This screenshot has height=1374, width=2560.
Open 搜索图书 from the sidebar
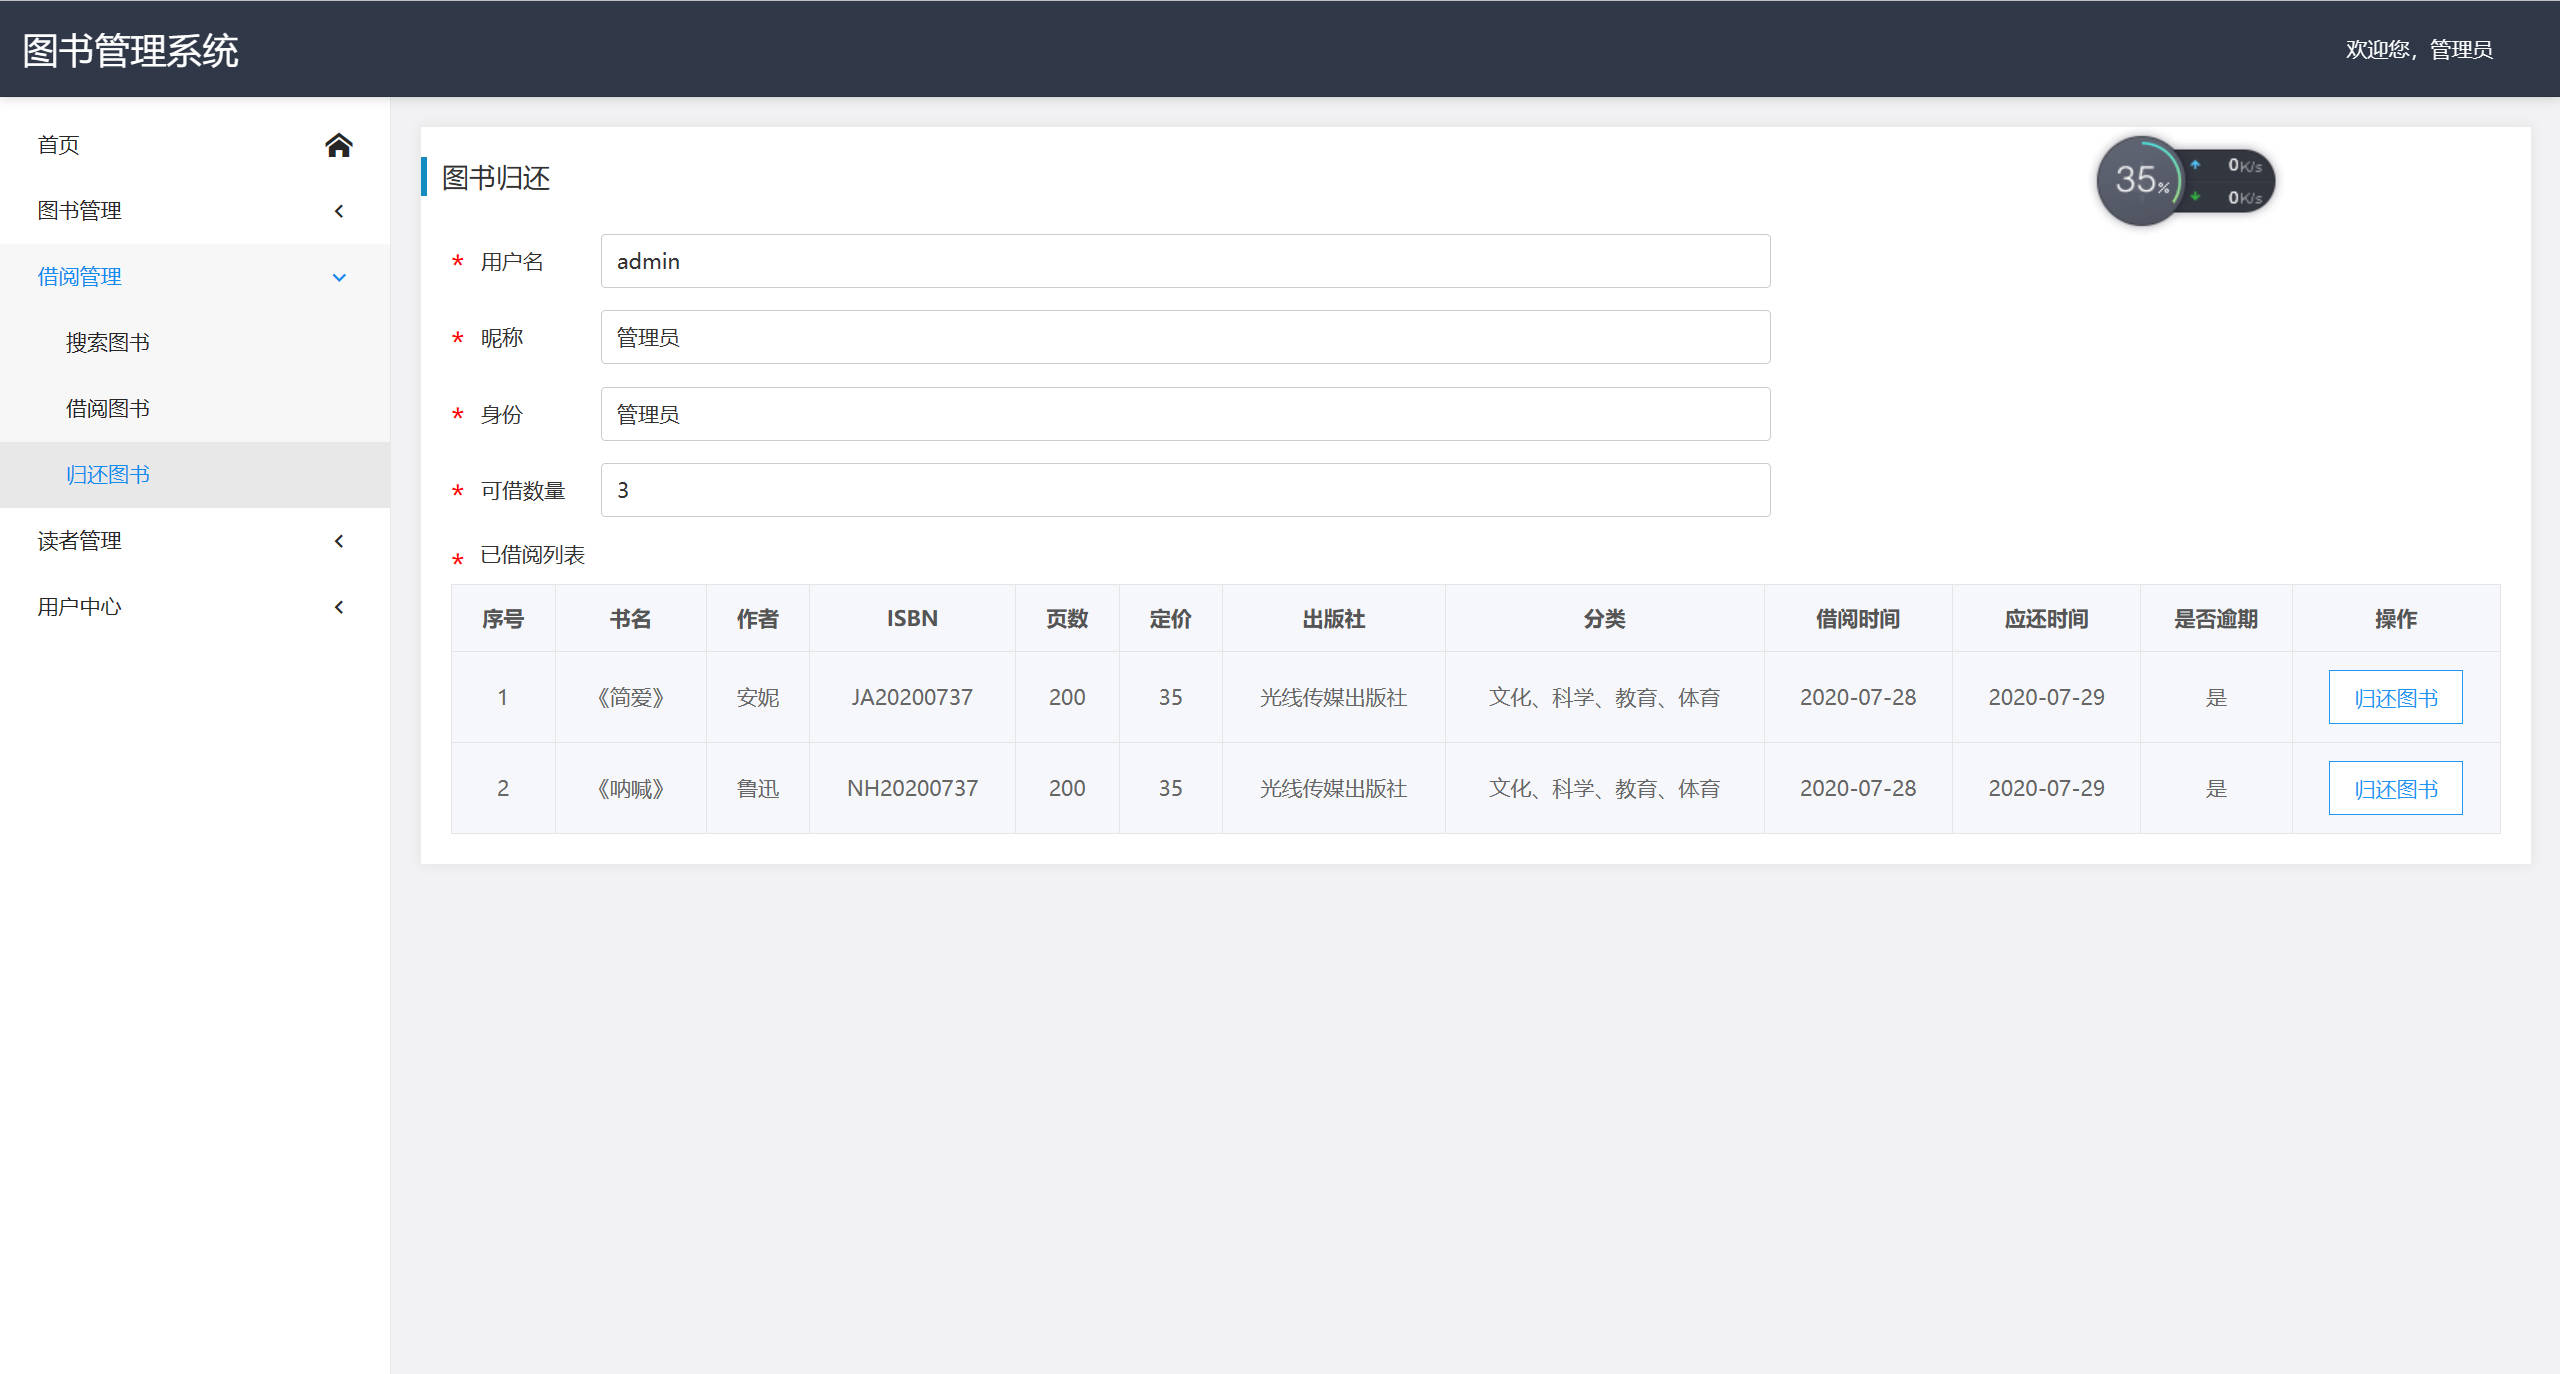click(x=107, y=342)
